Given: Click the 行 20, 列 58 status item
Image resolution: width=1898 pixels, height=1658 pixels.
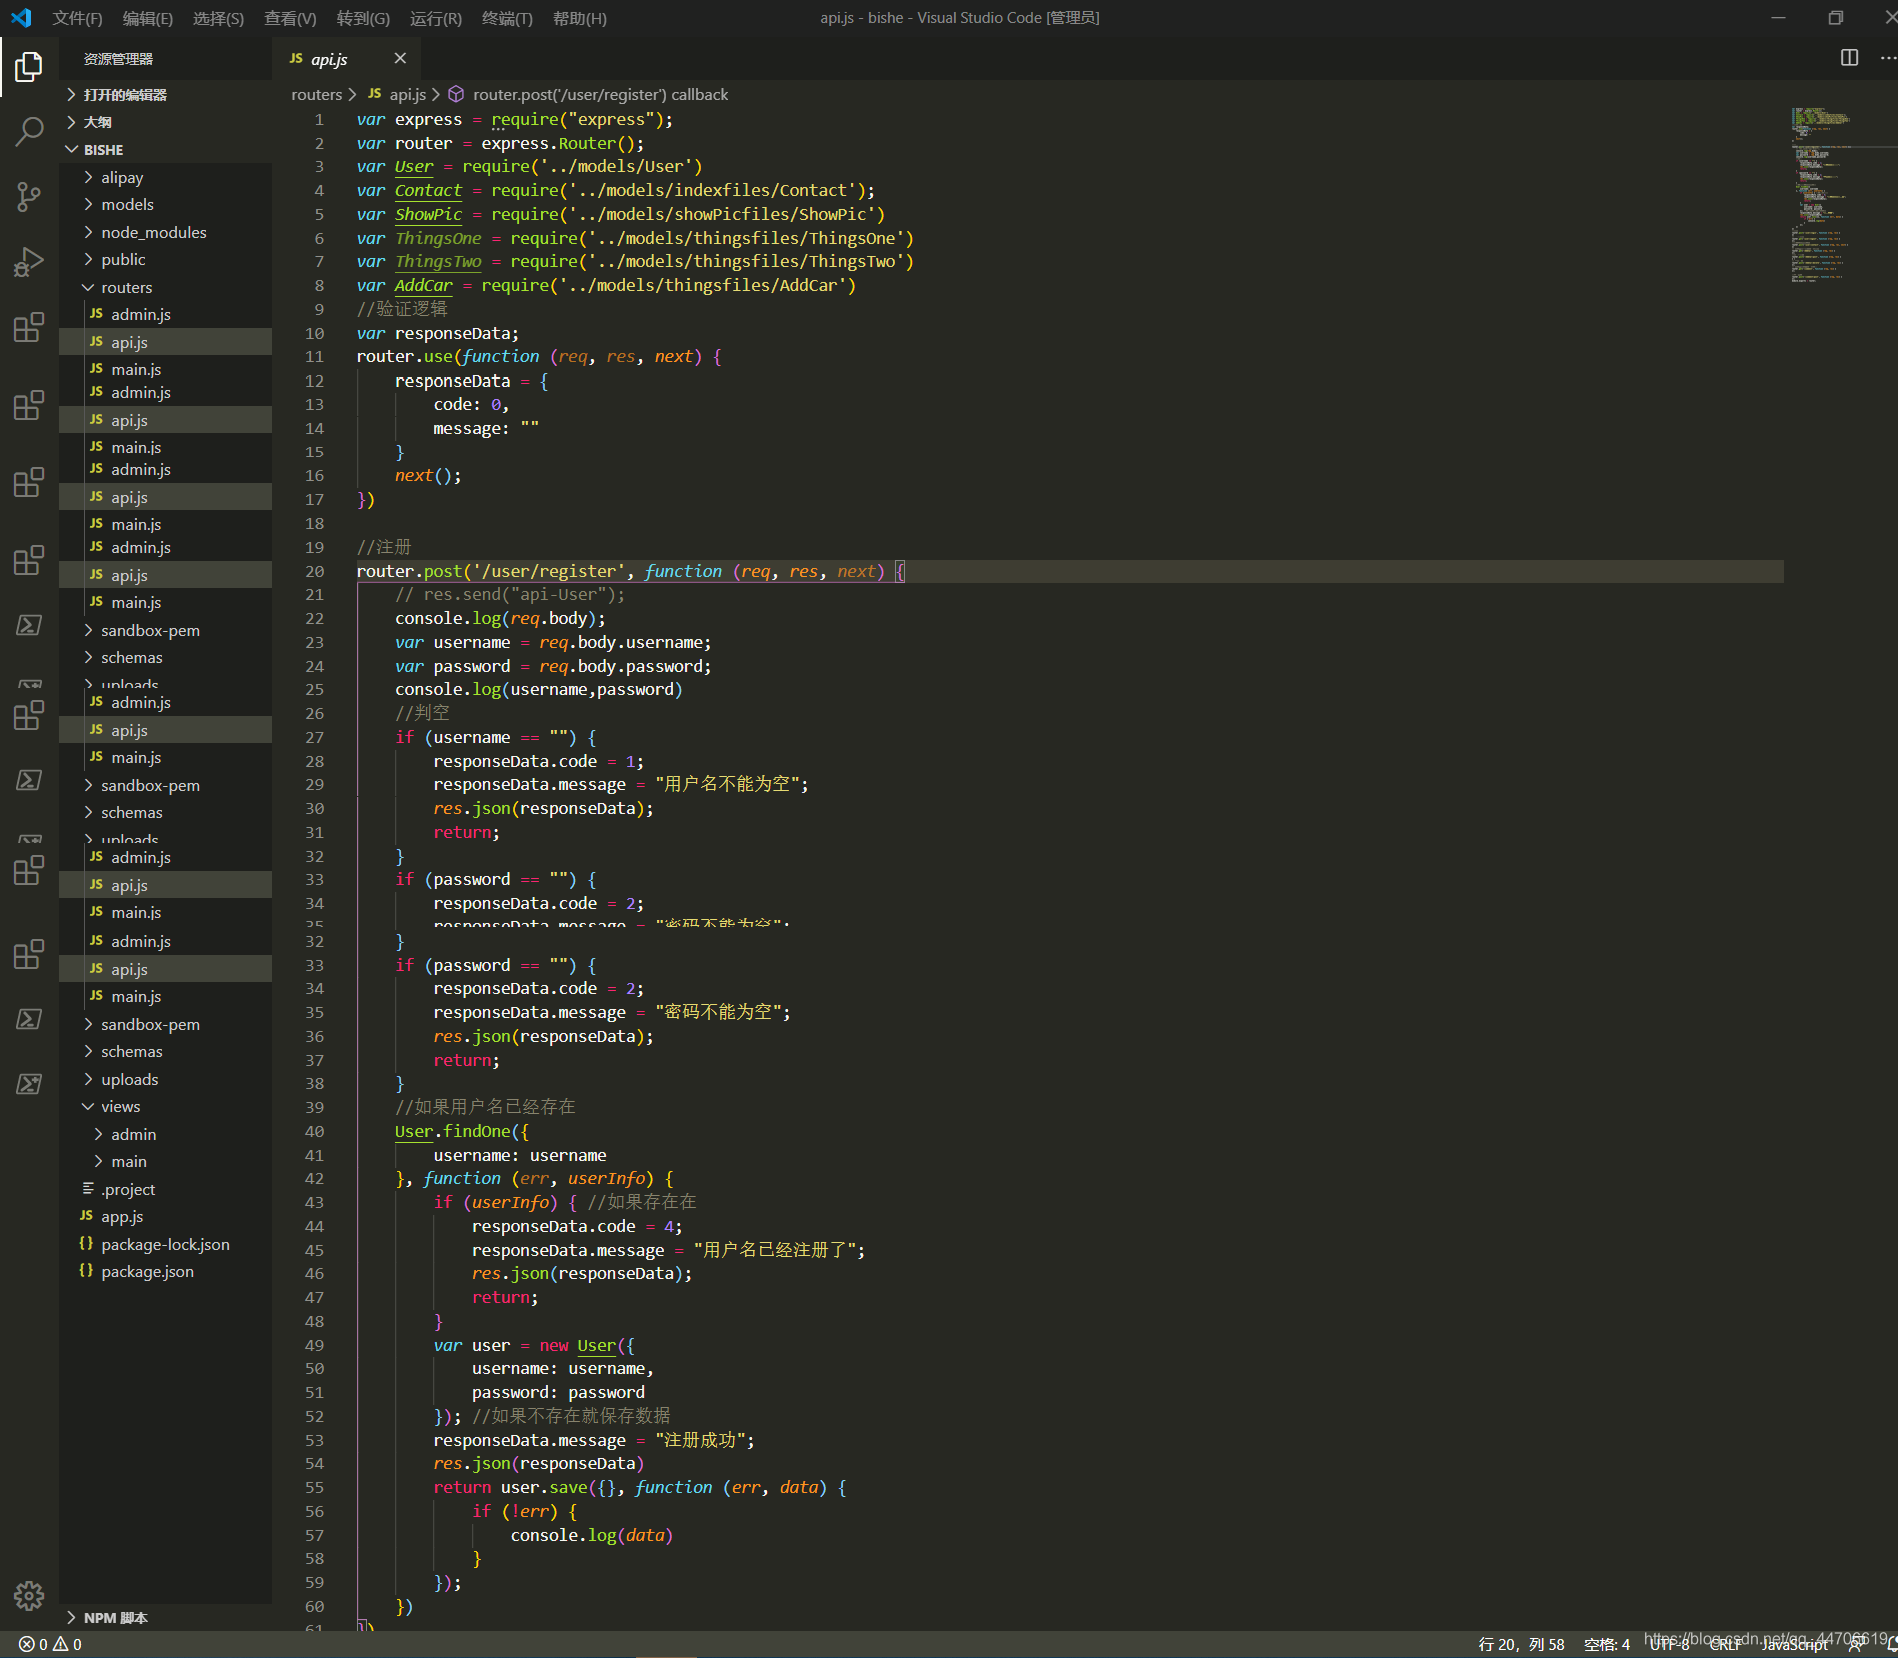Looking at the screenshot, I should (1521, 1644).
